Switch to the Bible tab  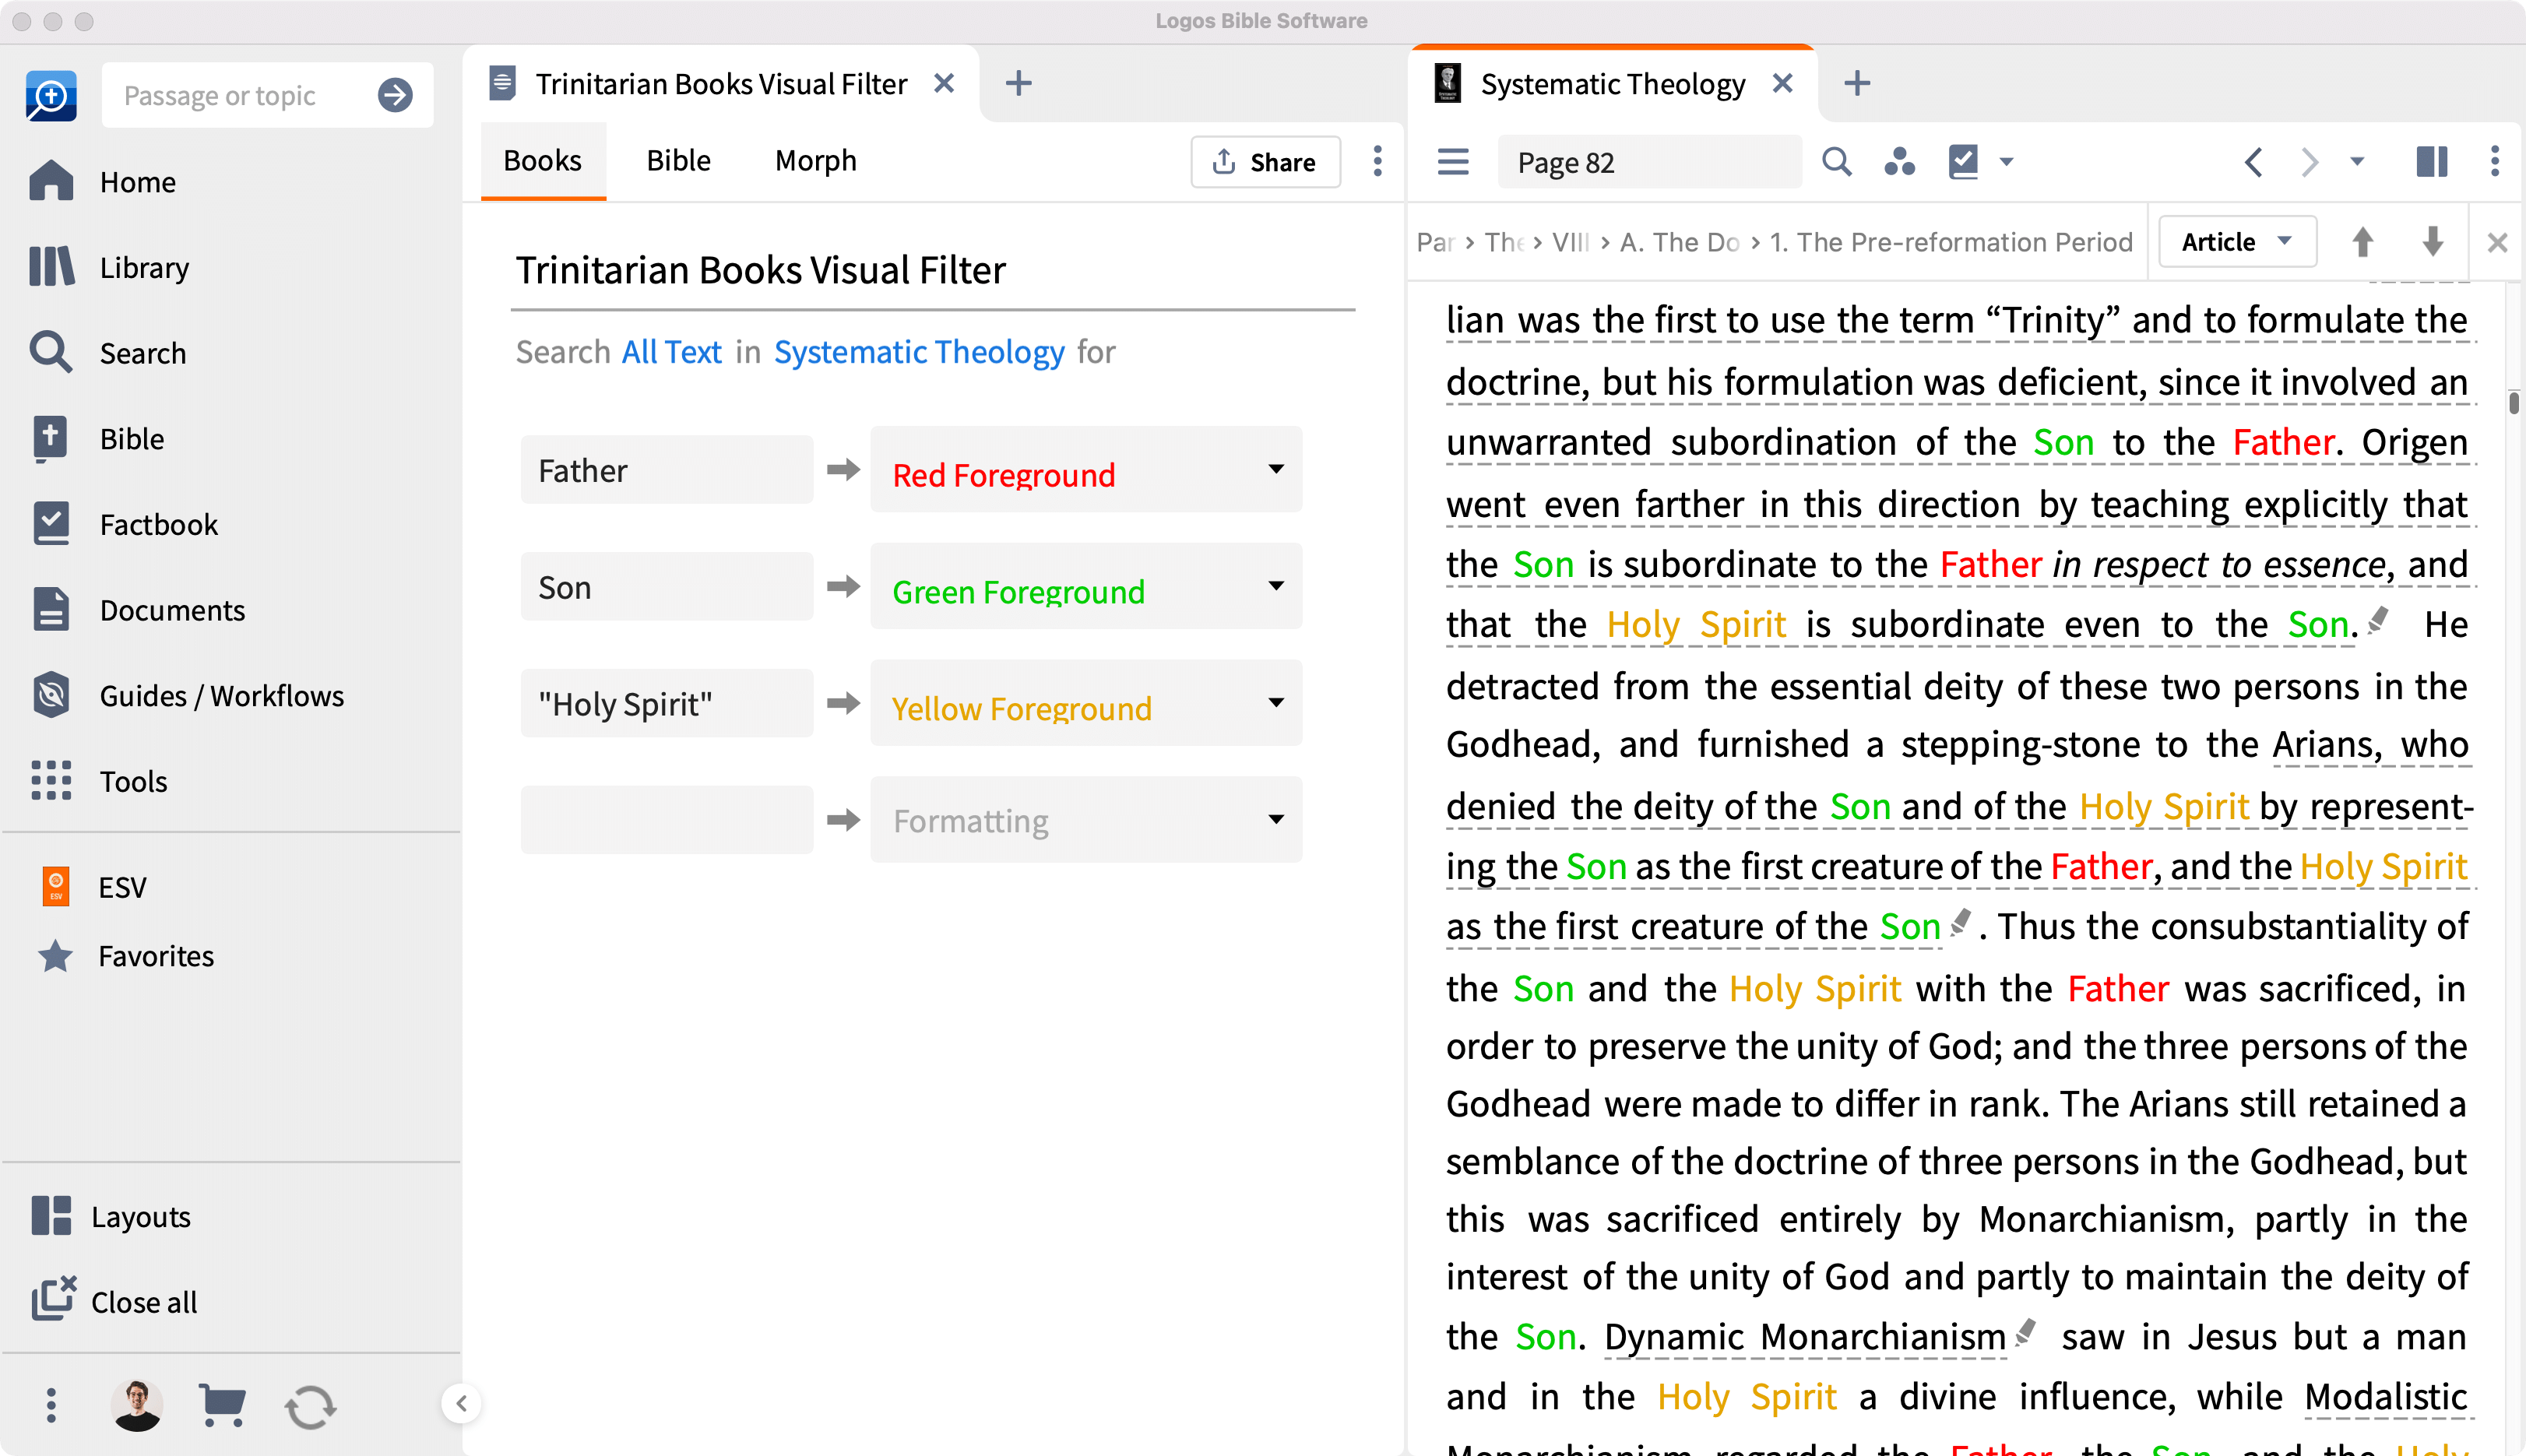point(678,160)
